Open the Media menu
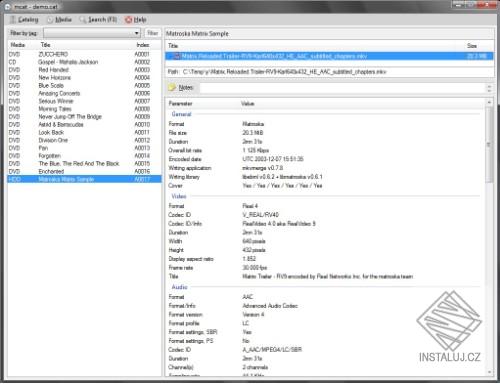Screen dimensions: 500x384 pos(59,20)
